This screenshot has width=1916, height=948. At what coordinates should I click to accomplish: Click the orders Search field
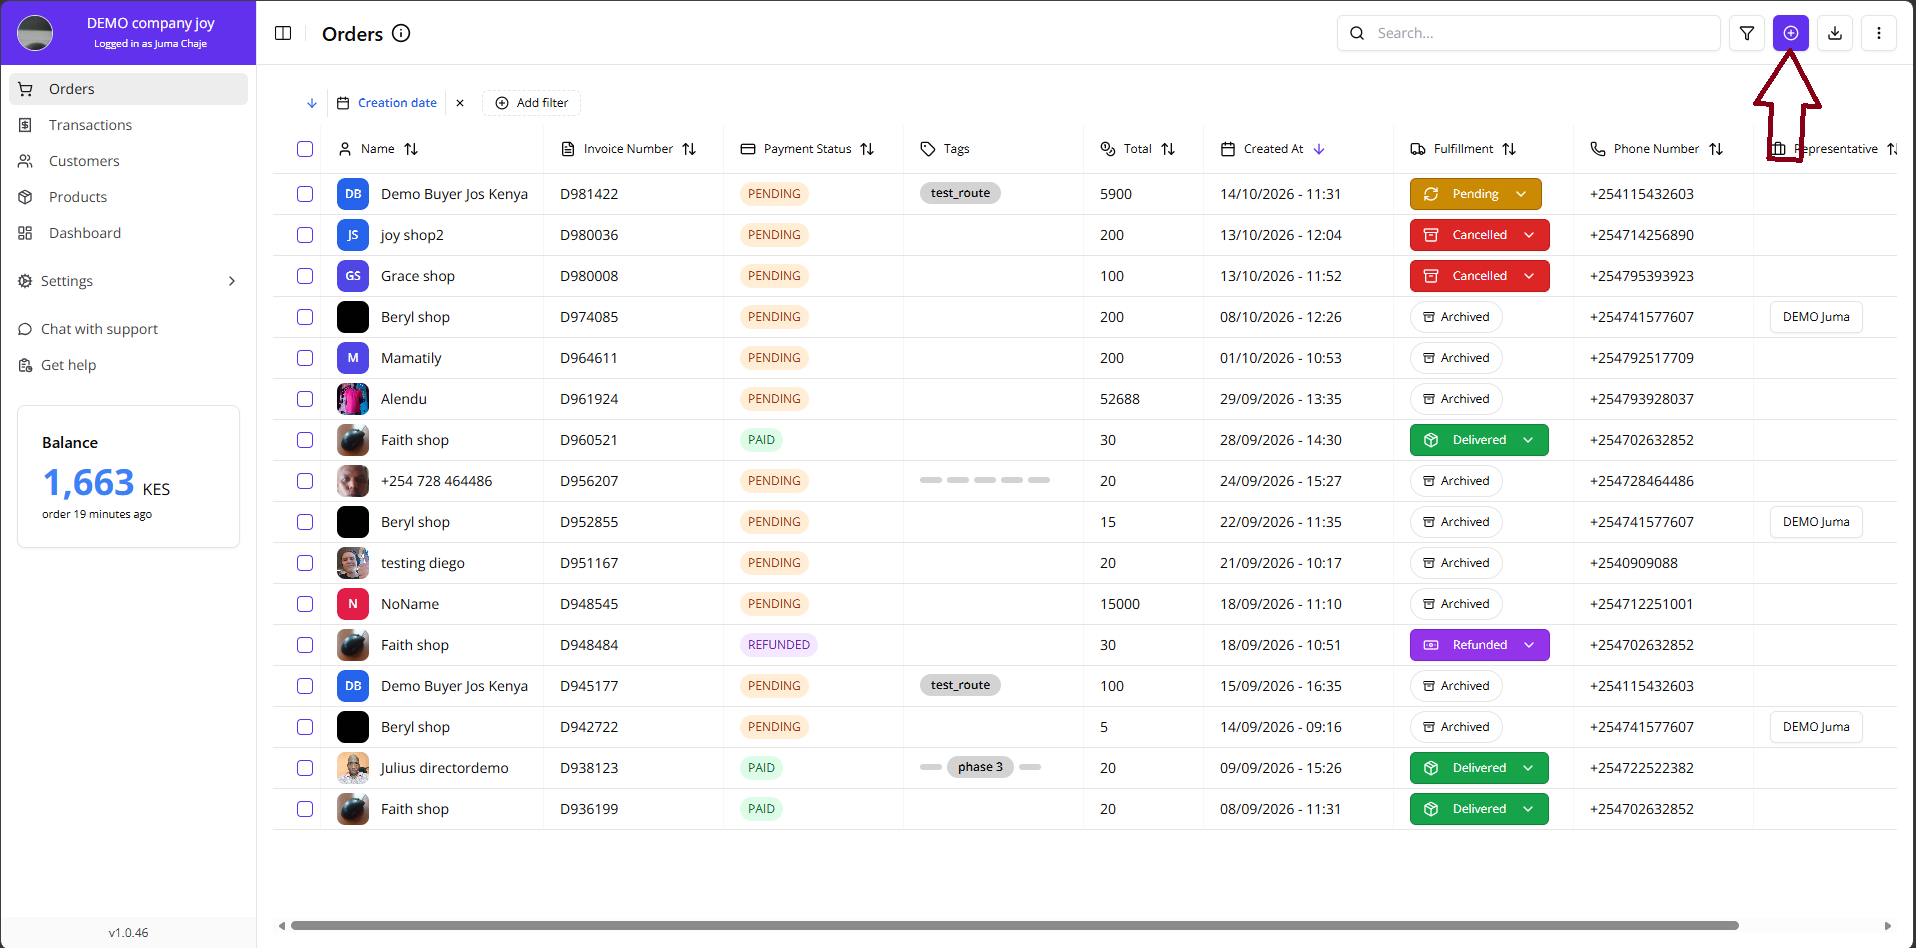click(x=1529, y=33)
